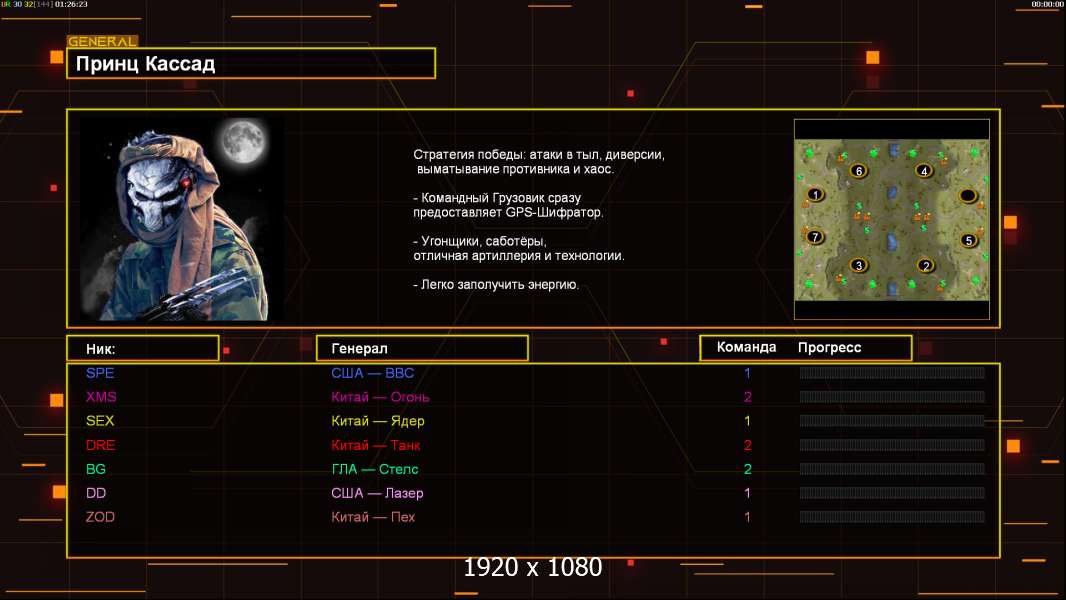Click the Ник: column header

pos(143,349)
